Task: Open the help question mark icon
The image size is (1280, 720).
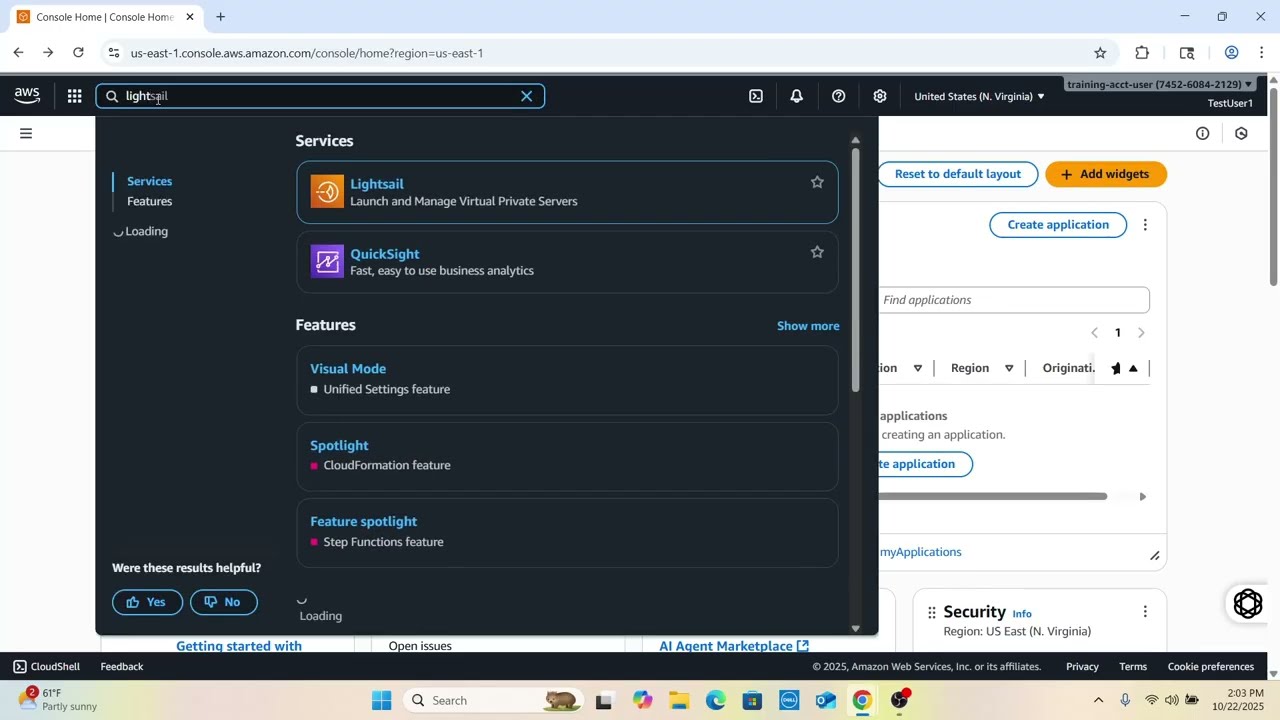Action: coord(839,96)
